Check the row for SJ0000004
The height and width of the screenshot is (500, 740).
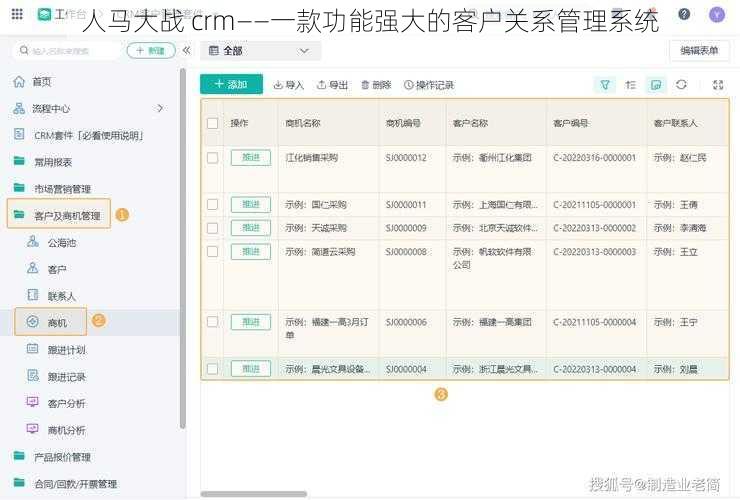coord(212,369)
